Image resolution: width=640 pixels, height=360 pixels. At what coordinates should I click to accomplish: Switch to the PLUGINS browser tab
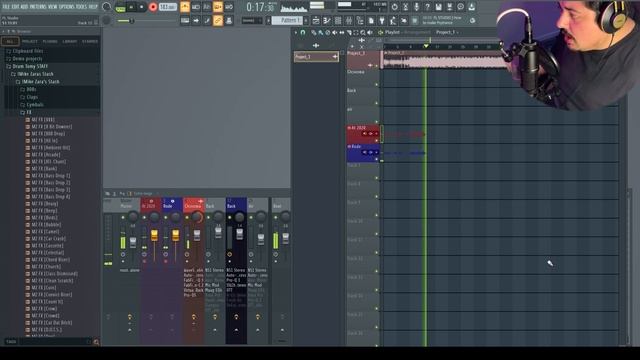[x=50, y=41]
